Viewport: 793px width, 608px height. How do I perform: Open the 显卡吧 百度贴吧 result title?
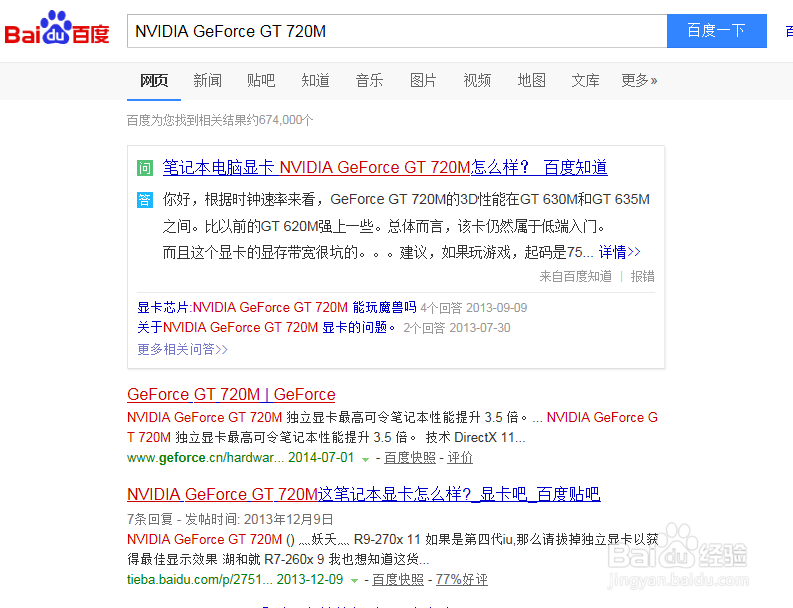coord(364,494)
